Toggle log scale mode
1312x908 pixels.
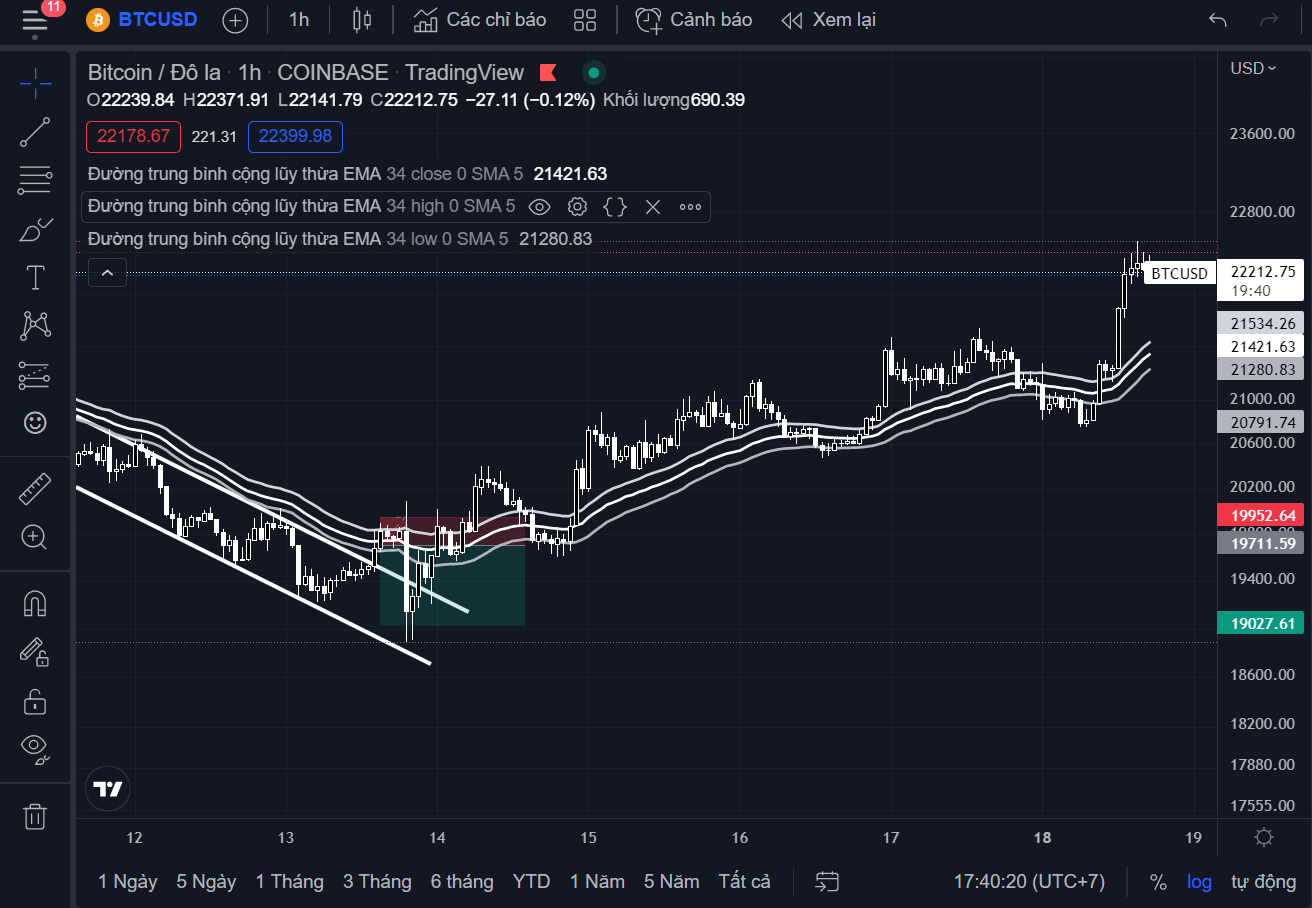click(1199, 881)
